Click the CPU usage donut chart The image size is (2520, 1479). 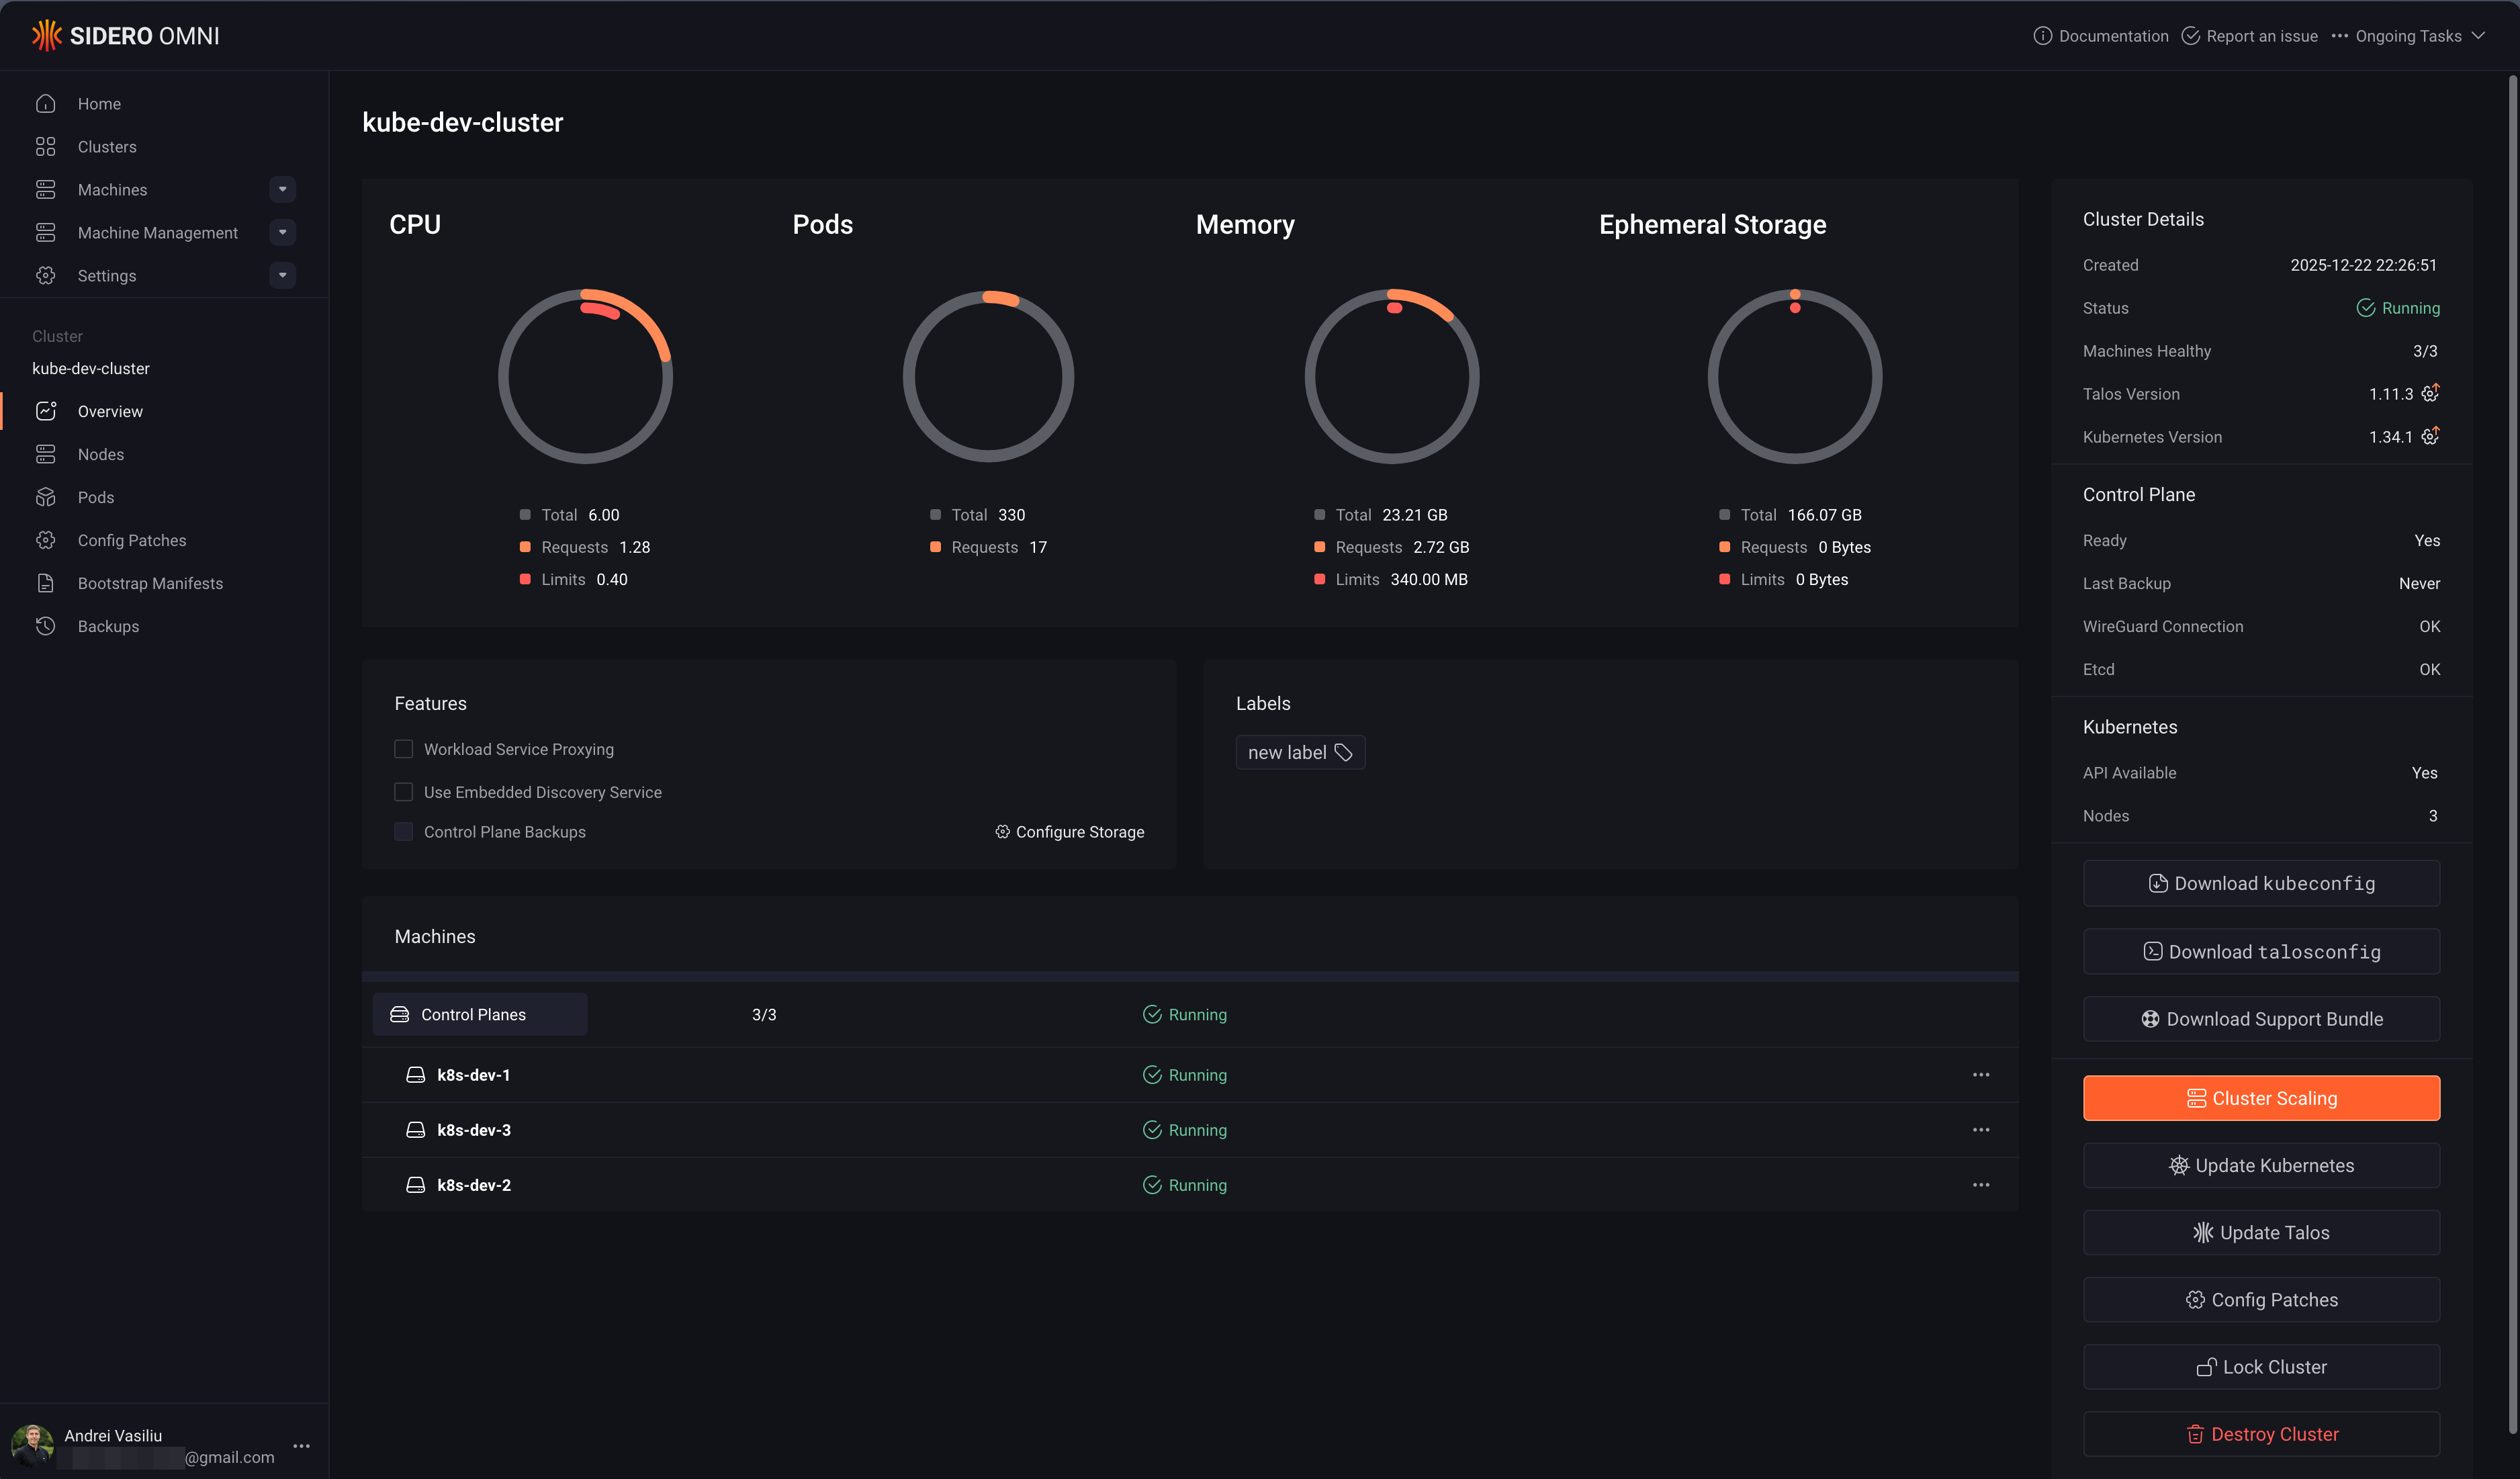point(586,376)
